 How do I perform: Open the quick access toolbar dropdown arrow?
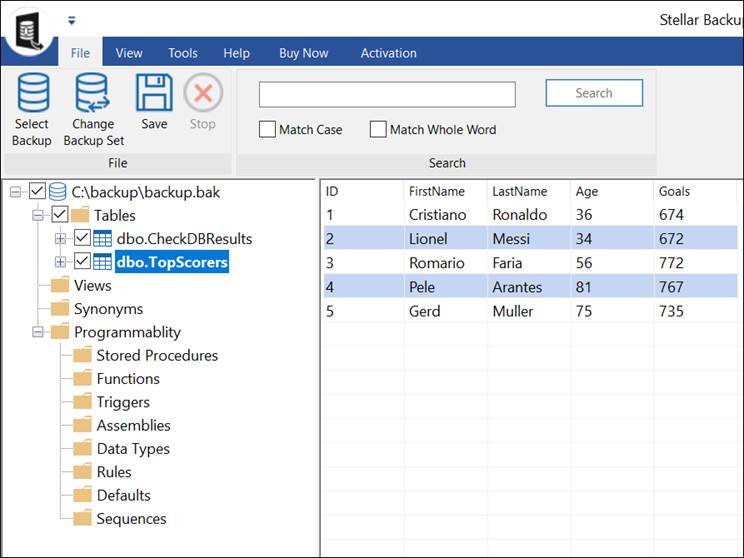(x=71, y=20)
